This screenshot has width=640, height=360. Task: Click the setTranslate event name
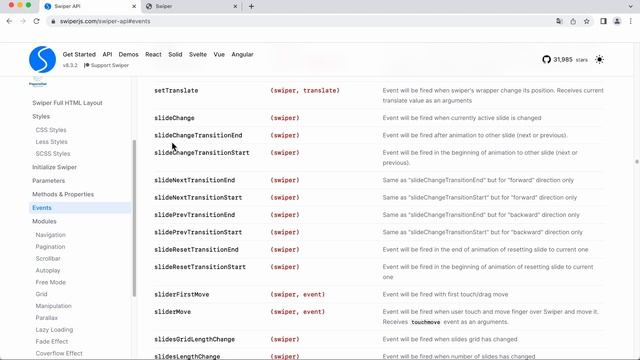(x=176, y=91)
